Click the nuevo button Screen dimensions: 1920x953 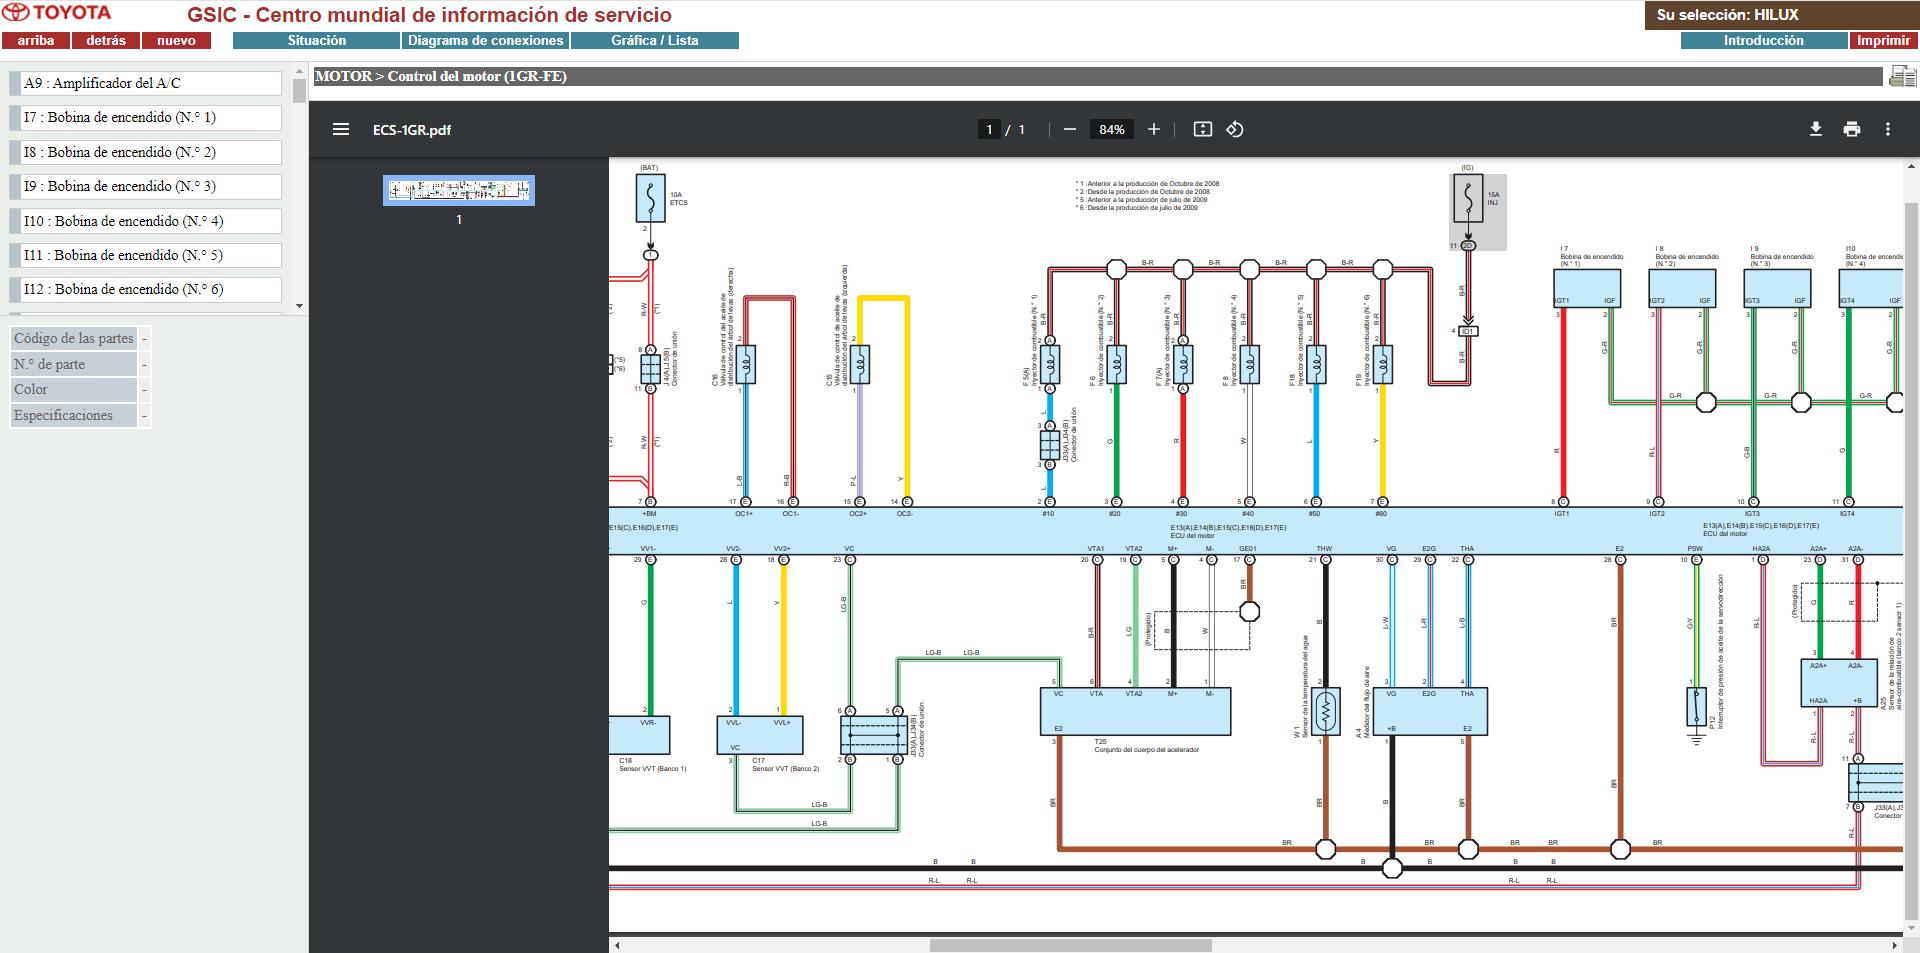(176, 41)
